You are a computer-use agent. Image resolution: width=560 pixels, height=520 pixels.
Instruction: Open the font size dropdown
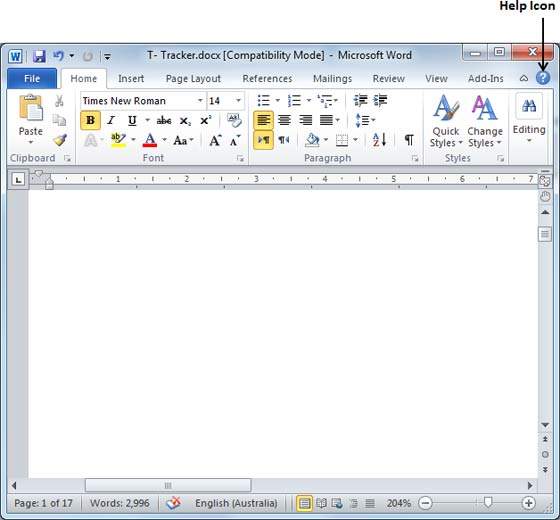pyautogui.click(x=238, y=101)
